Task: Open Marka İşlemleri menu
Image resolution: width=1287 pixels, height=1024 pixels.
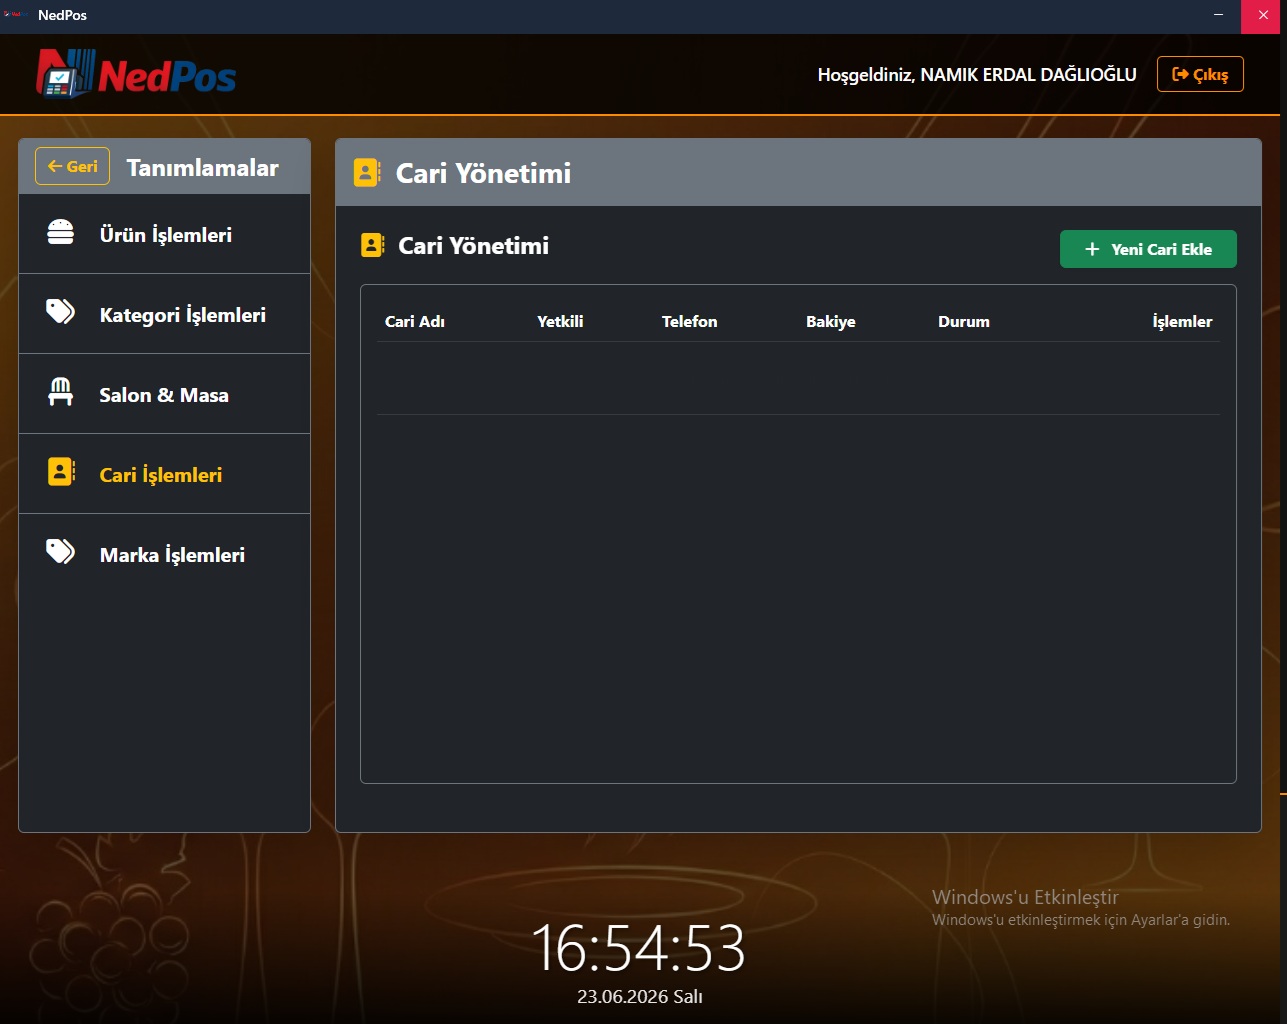Action: pyautogui.click(x=164, y=554)
